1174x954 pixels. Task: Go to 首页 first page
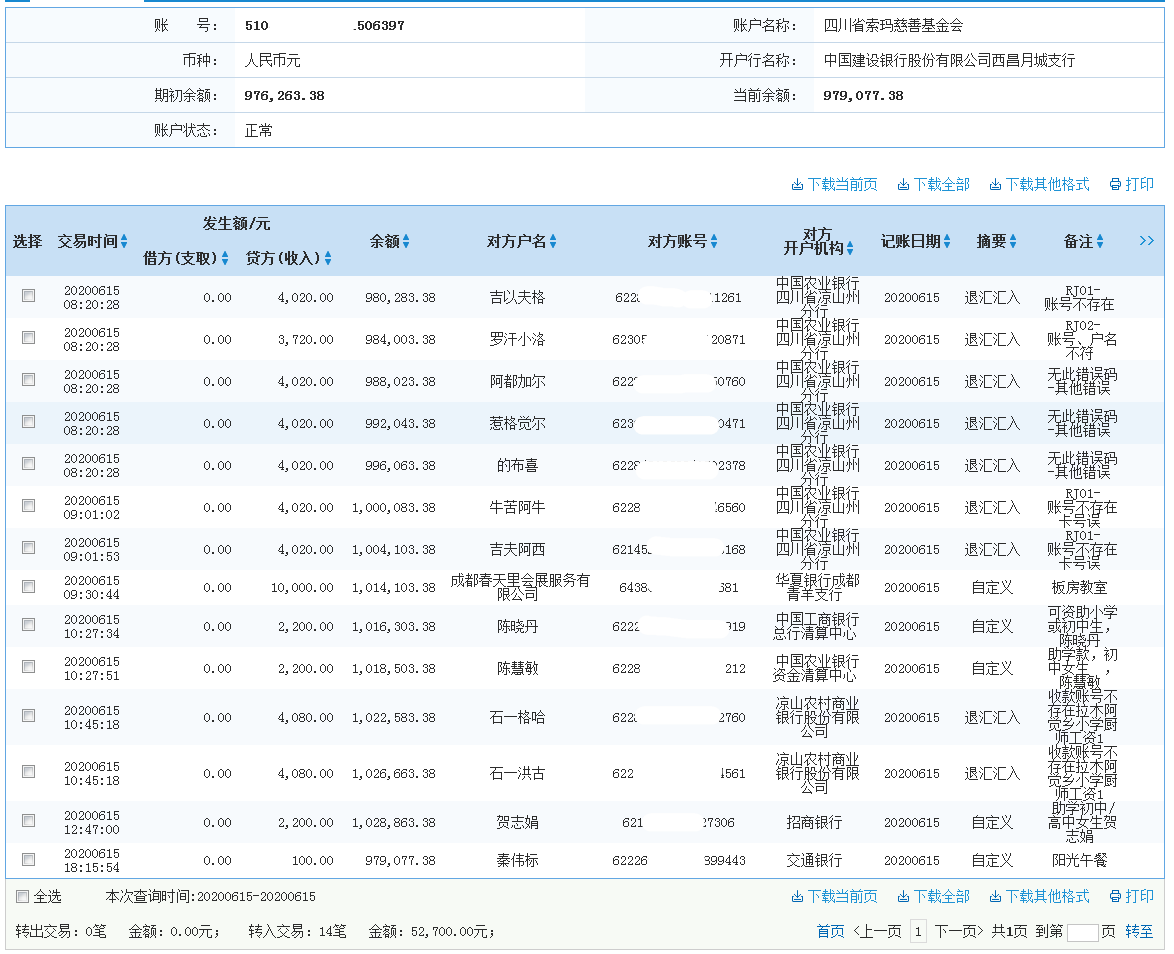[830, 932]
